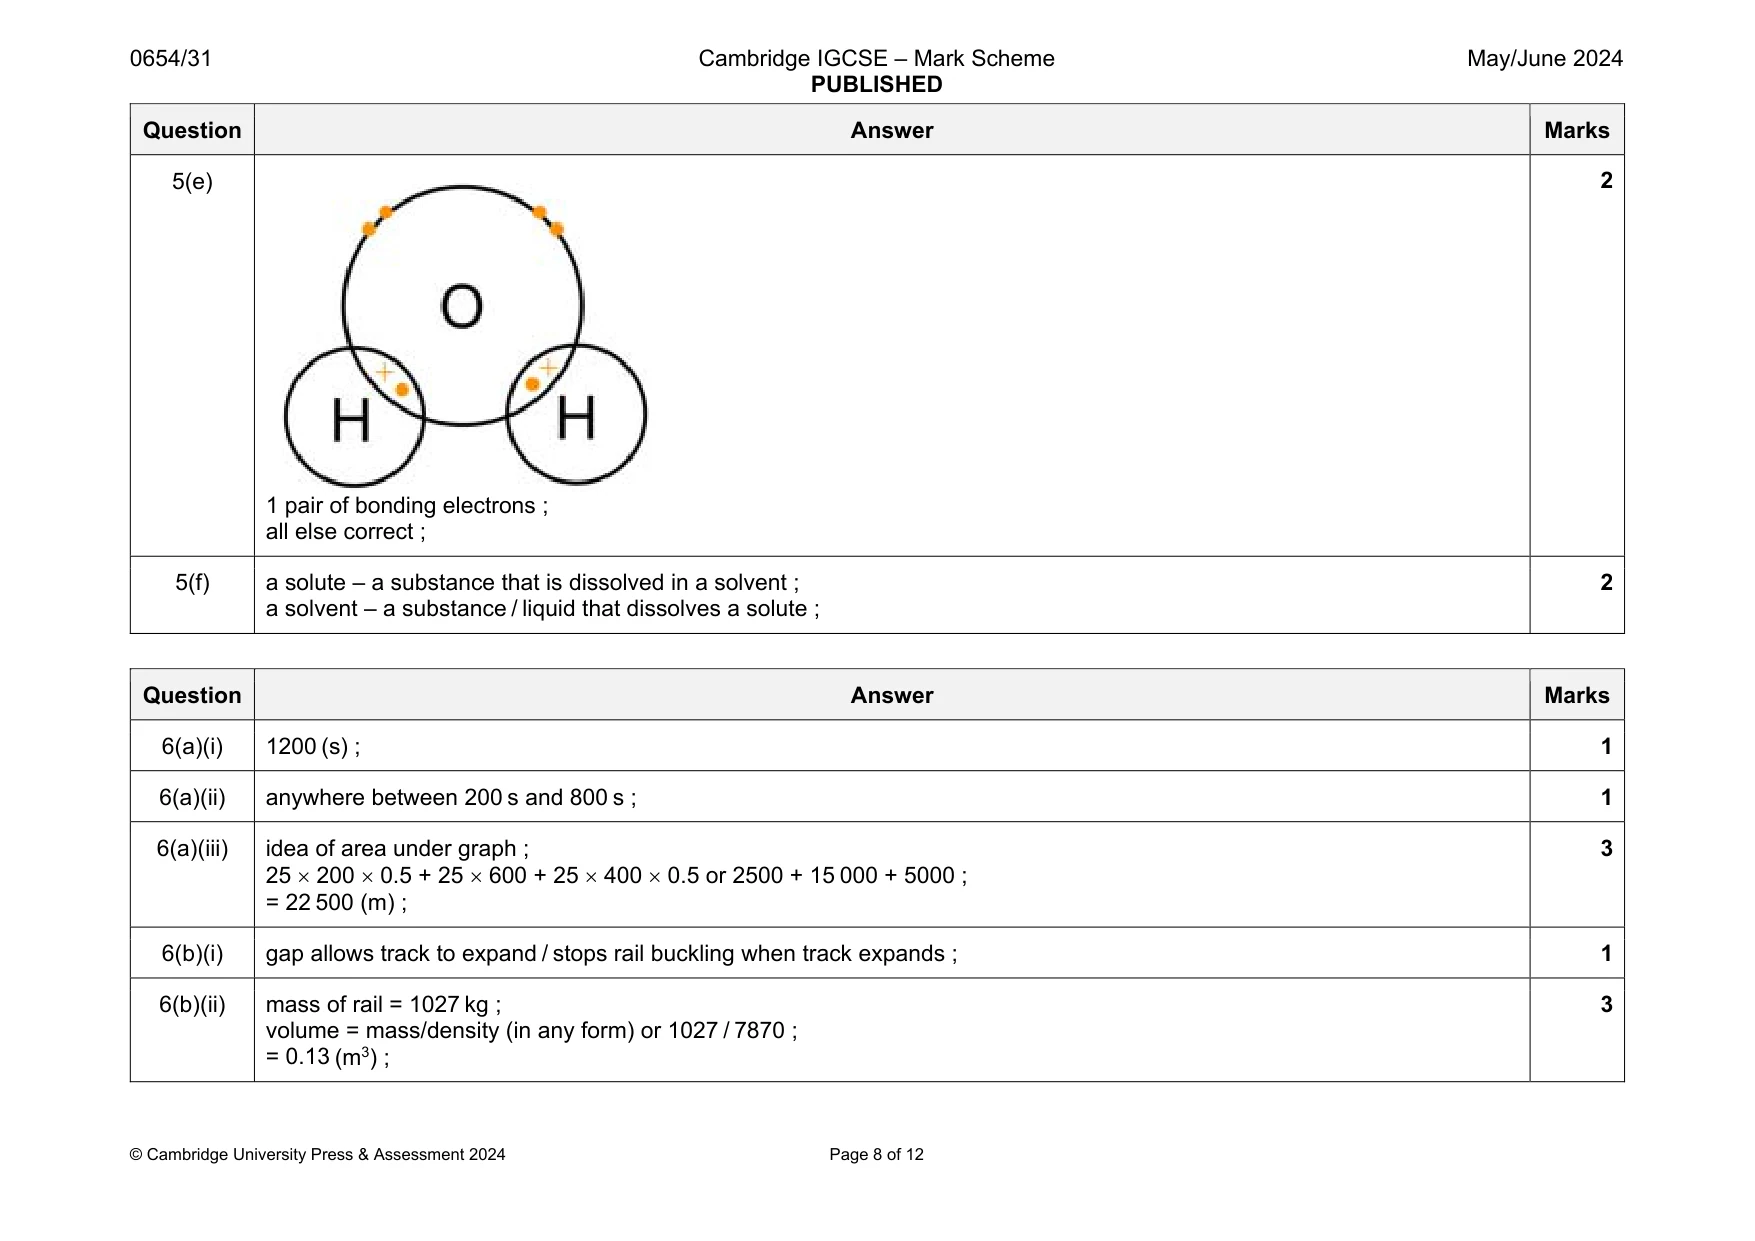Select text '1 pair of bonding electrons ;'

click(x=407, y=505)
